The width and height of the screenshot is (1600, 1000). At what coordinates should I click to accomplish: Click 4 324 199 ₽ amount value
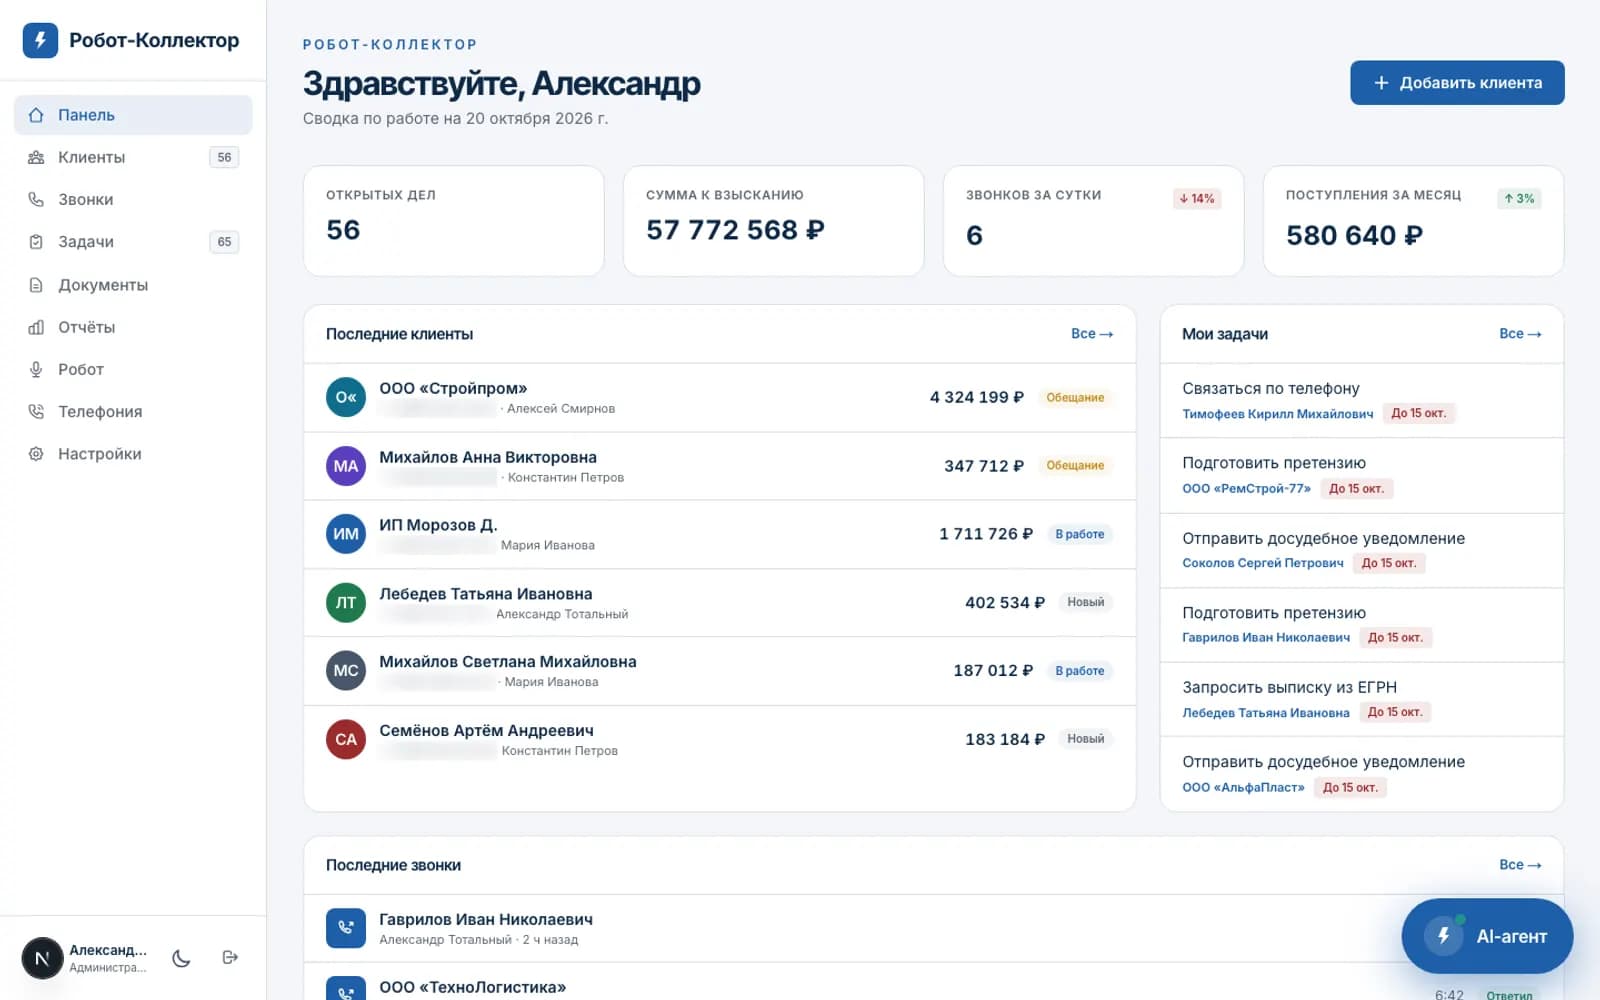coord(977,397)
